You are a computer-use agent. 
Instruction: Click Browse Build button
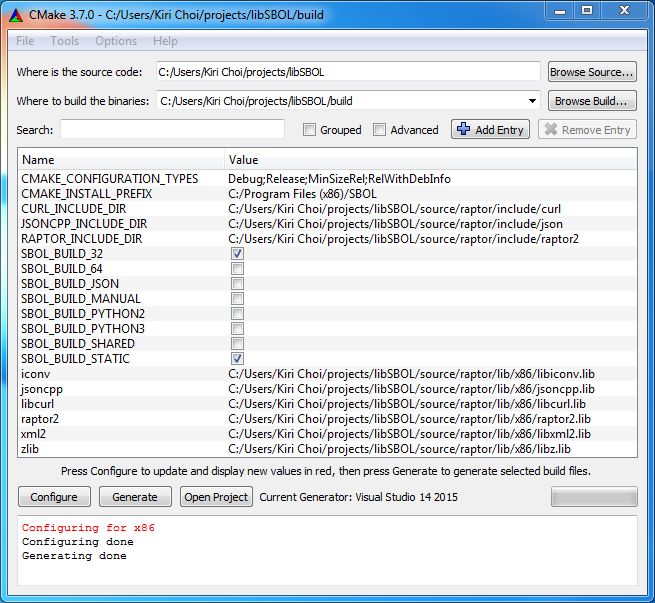(x=592, y=101)
